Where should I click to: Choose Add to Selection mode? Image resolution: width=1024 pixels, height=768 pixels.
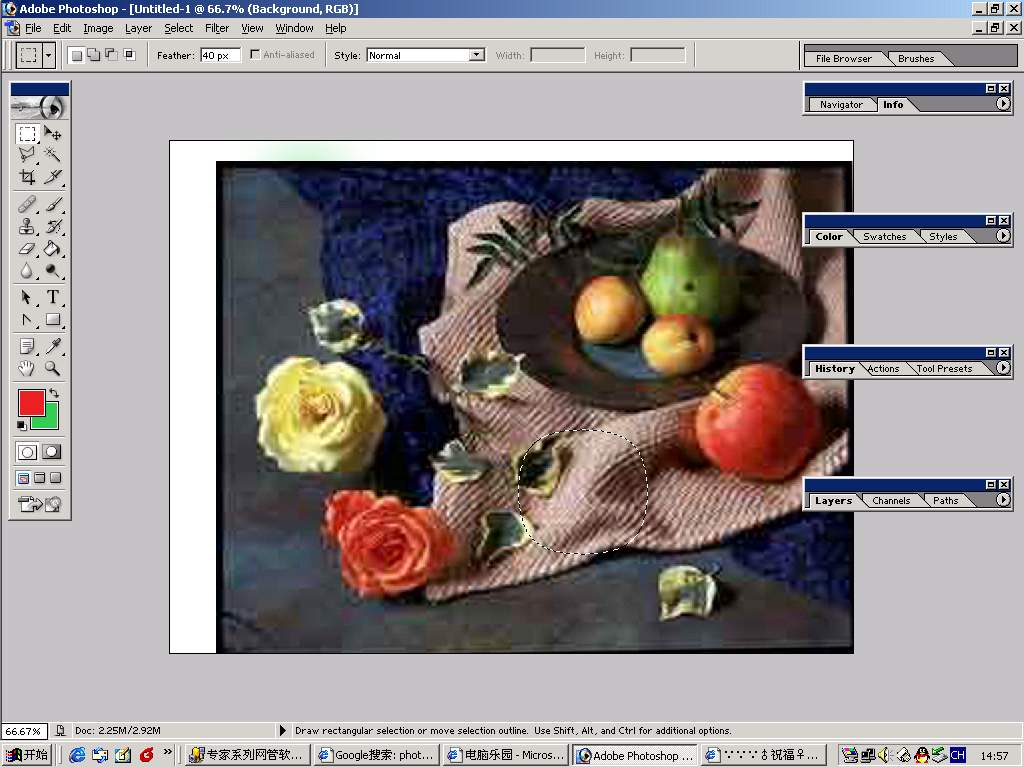[x=94, y=56]
